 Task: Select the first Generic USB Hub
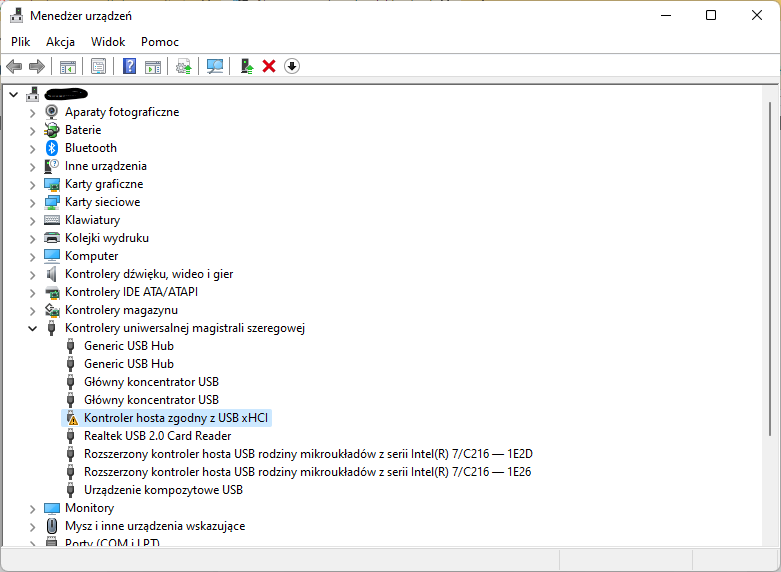129,346
